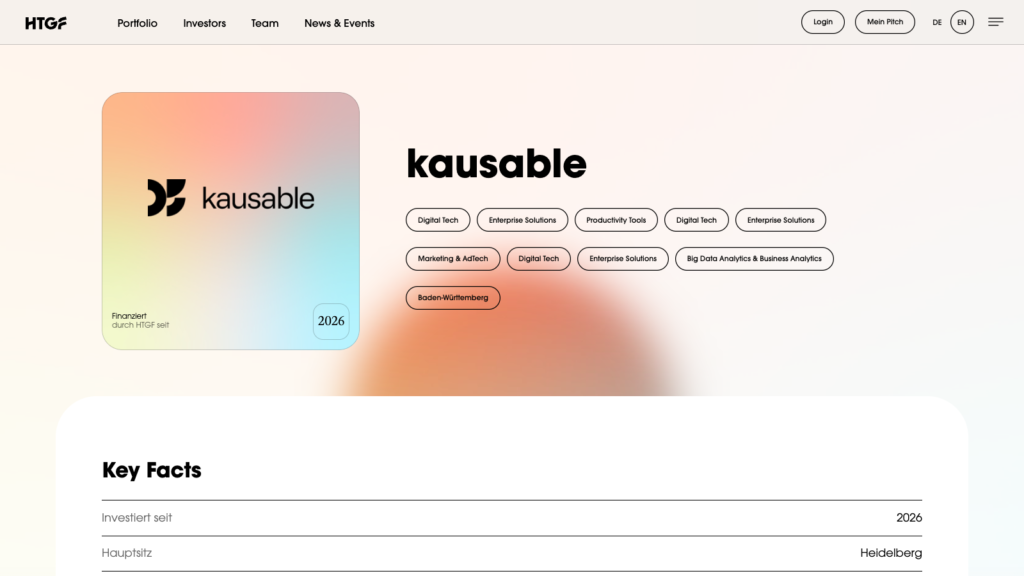The width and height of the screenshot is (1024, 576).
Task: Click the Login button
Action: click(x=823, y=22)
